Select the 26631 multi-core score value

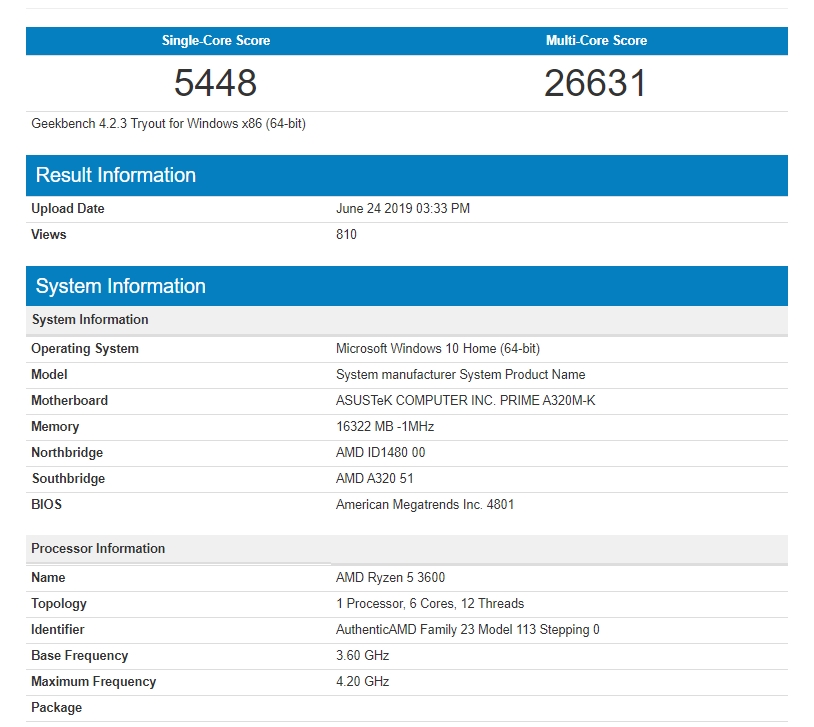tap(596, 83)
